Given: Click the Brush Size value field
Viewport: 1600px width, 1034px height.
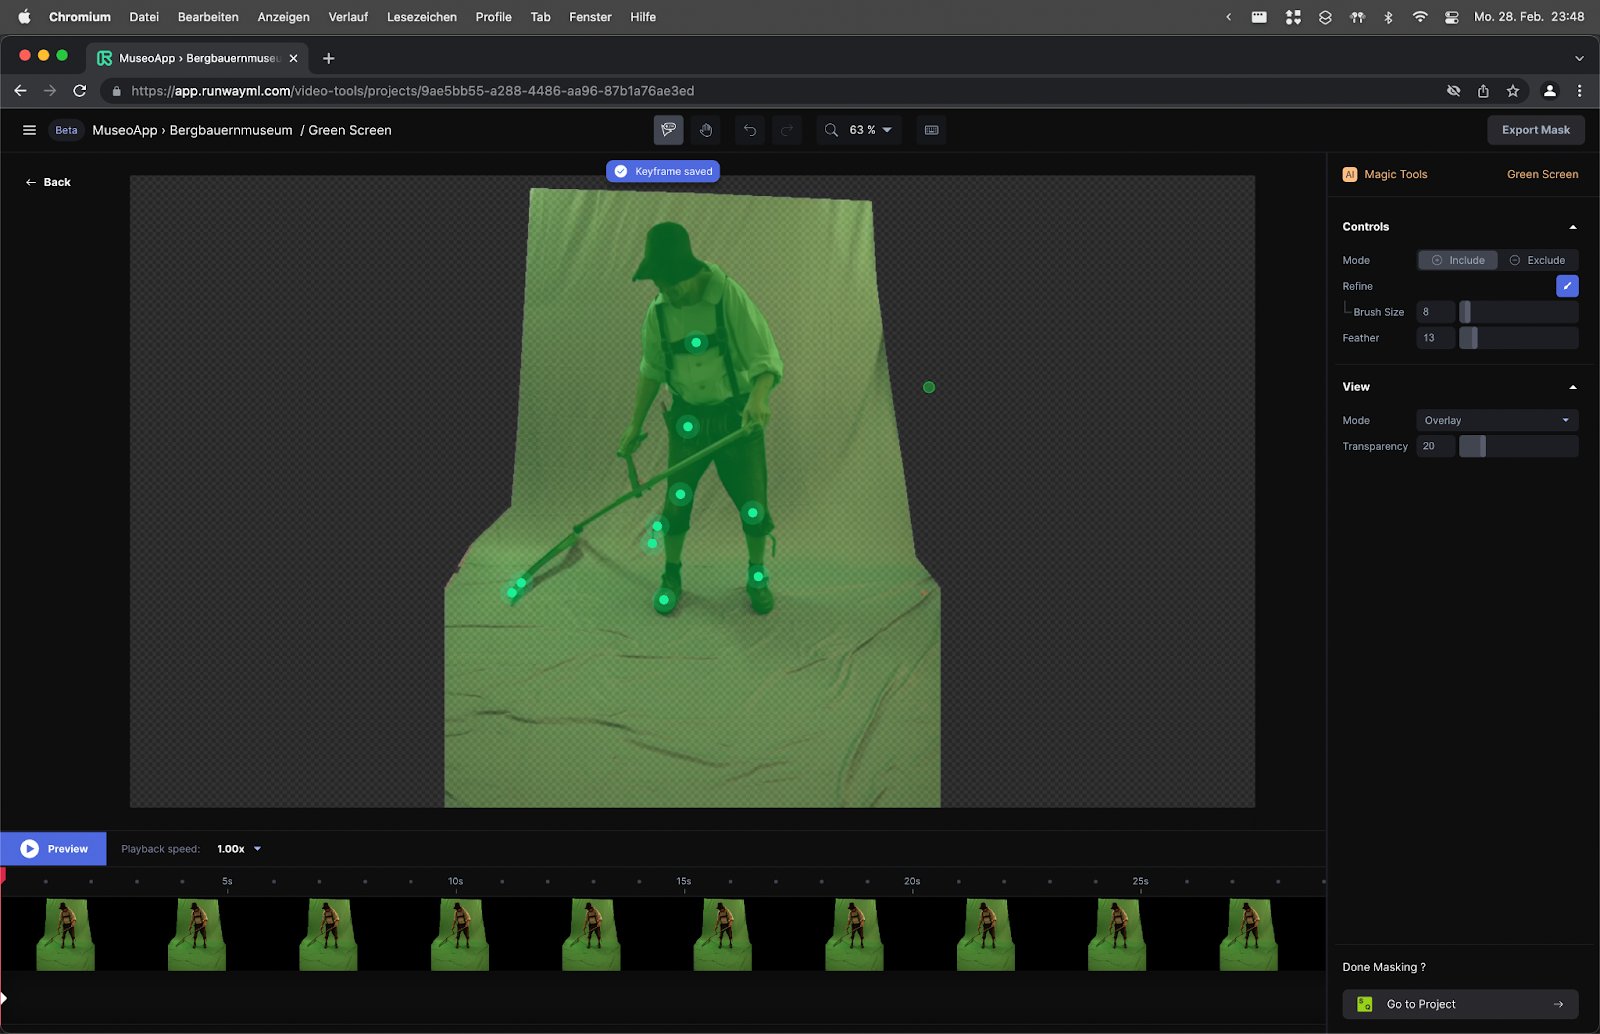Looking at the screenshot, I should [x=1435, y=312].
